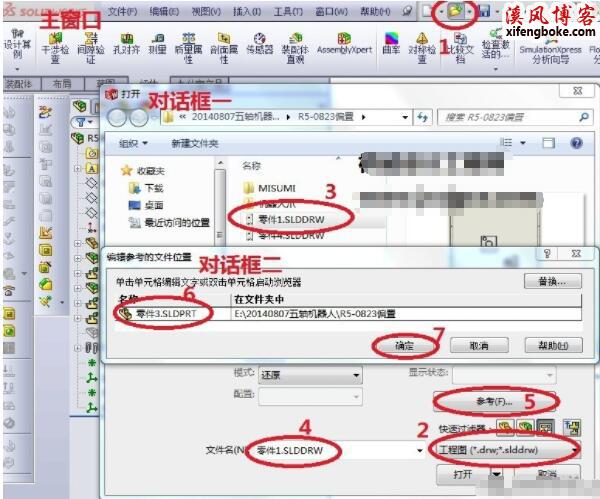Open the 传感器 sensor tool
Image resolution: width=600 pixels, height=499 pixels.
pos(260,44)
